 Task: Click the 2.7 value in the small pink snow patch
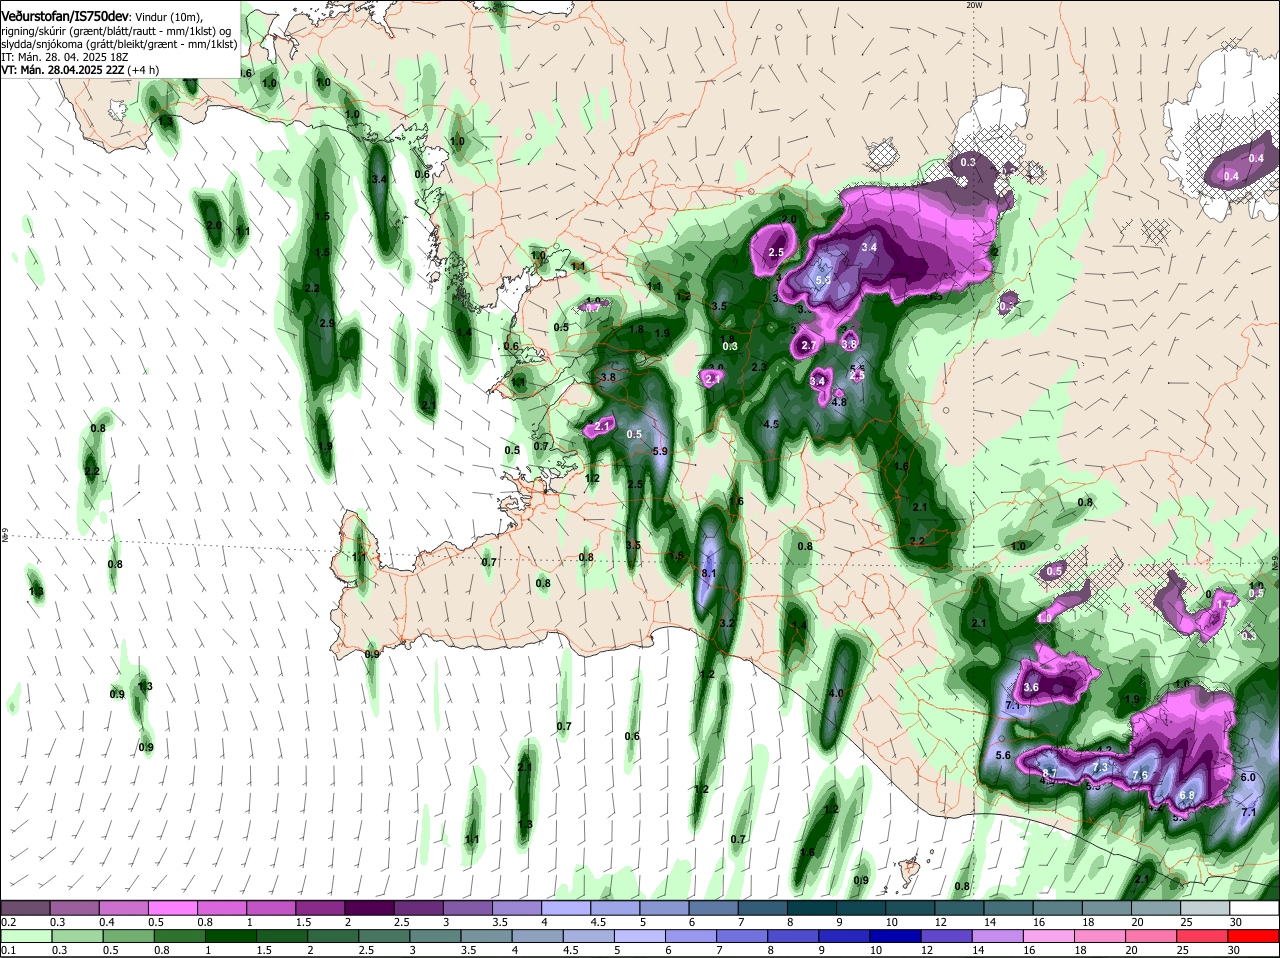810,346
